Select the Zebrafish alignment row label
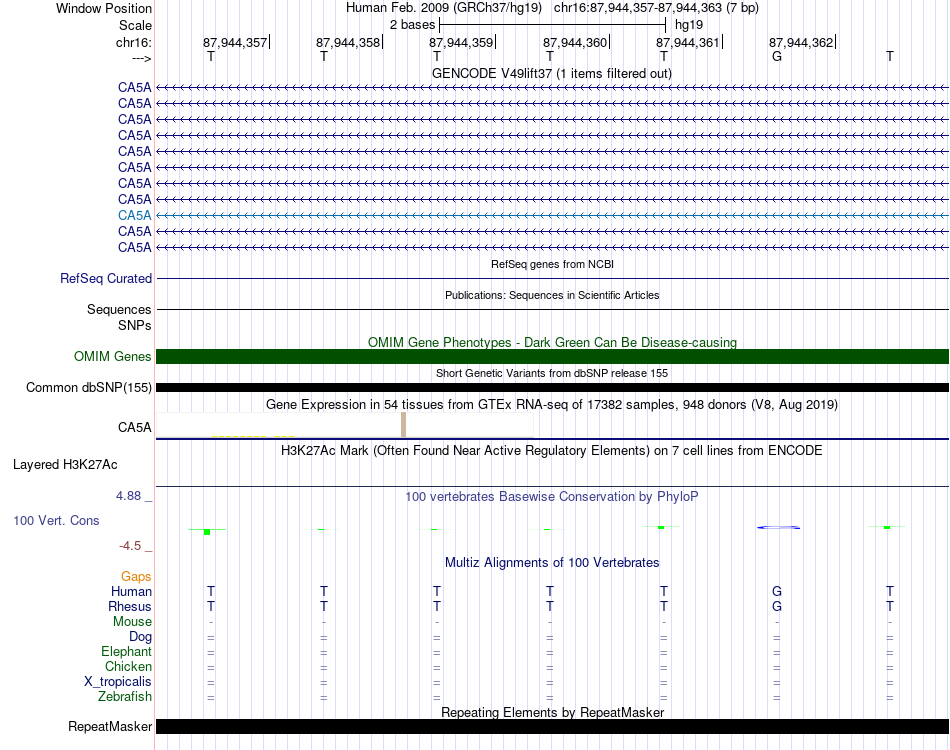The width and height of the screenshot is (950, 750). (125, 697)
